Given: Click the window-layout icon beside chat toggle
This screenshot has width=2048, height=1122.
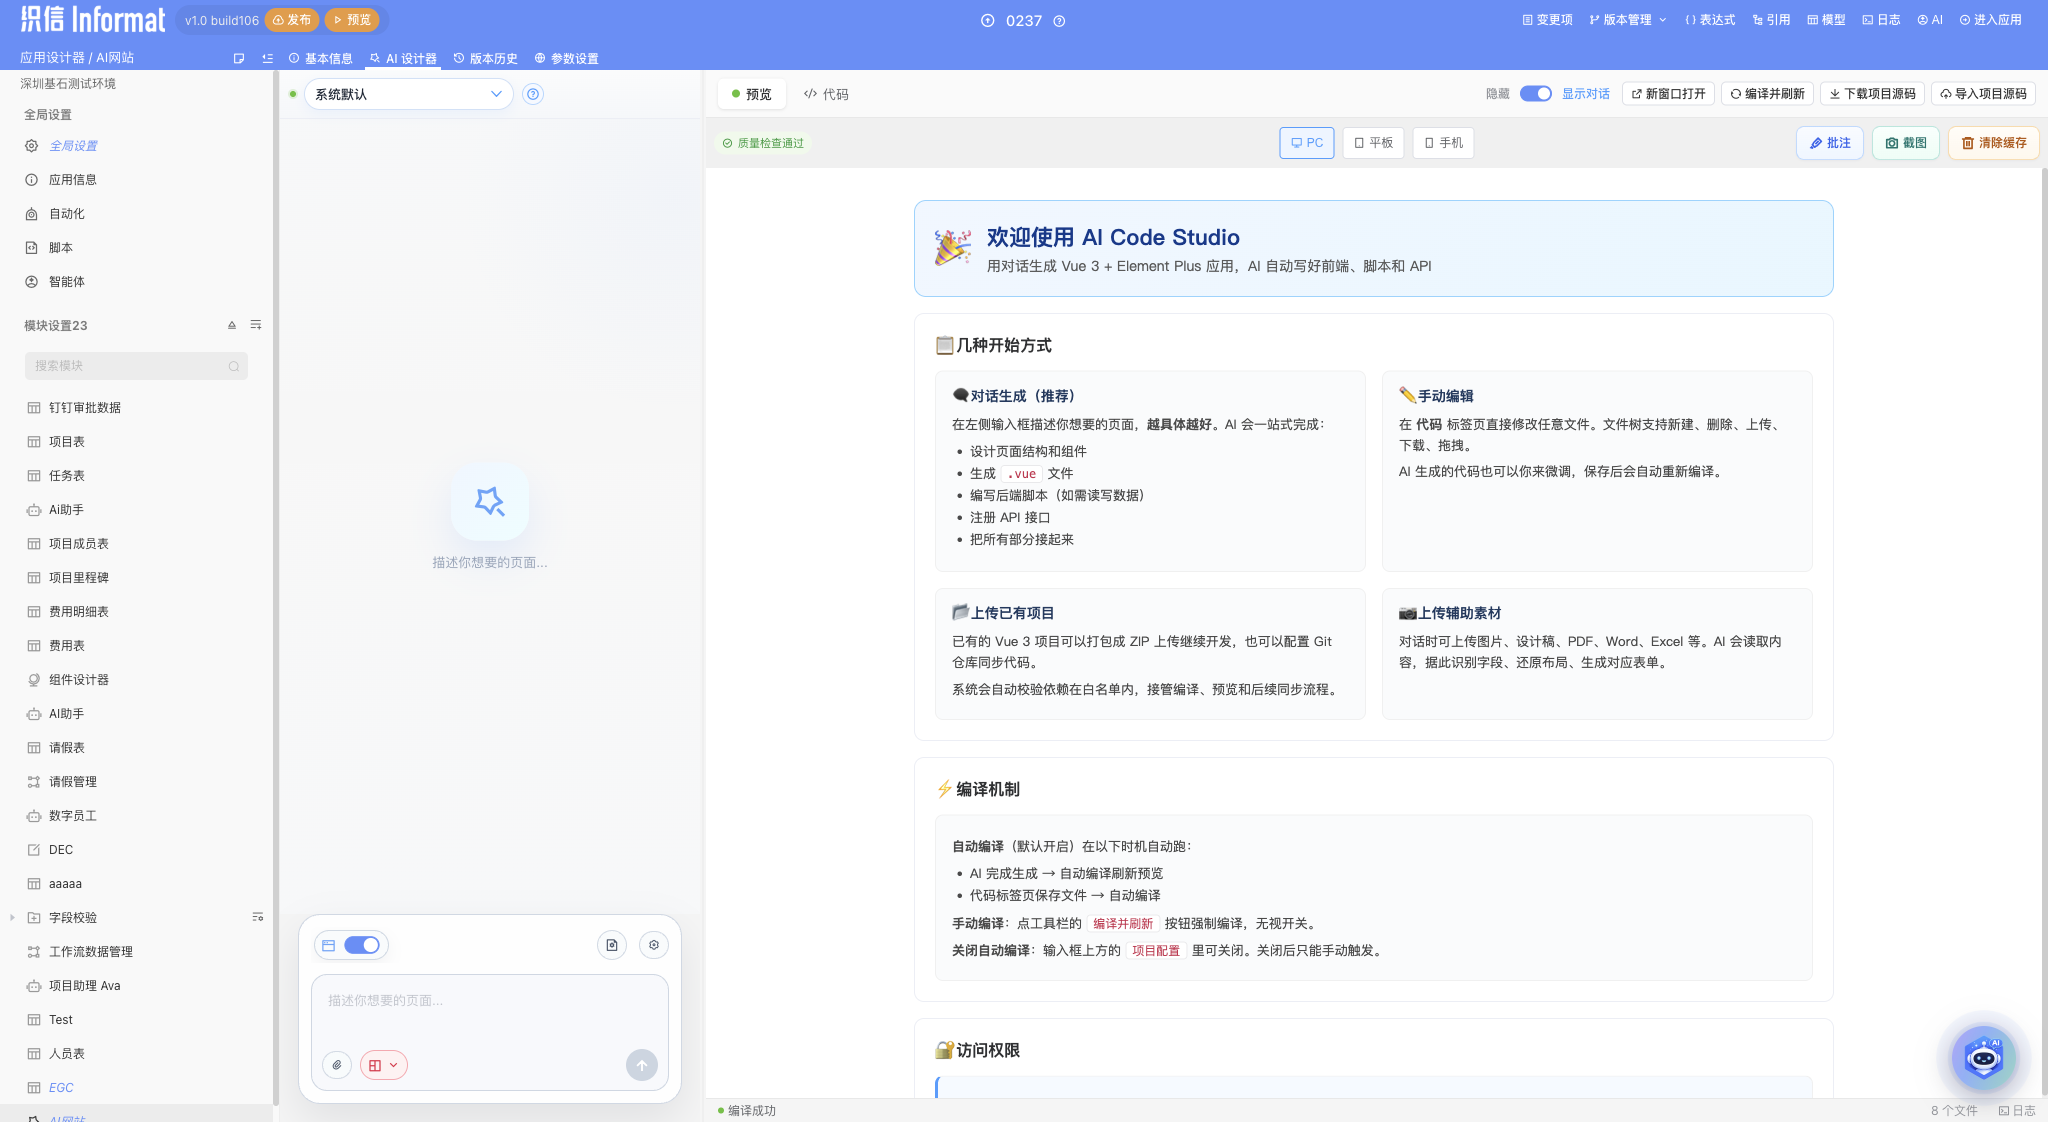Looking at the screenshot, I should click(x=328, y=945).
